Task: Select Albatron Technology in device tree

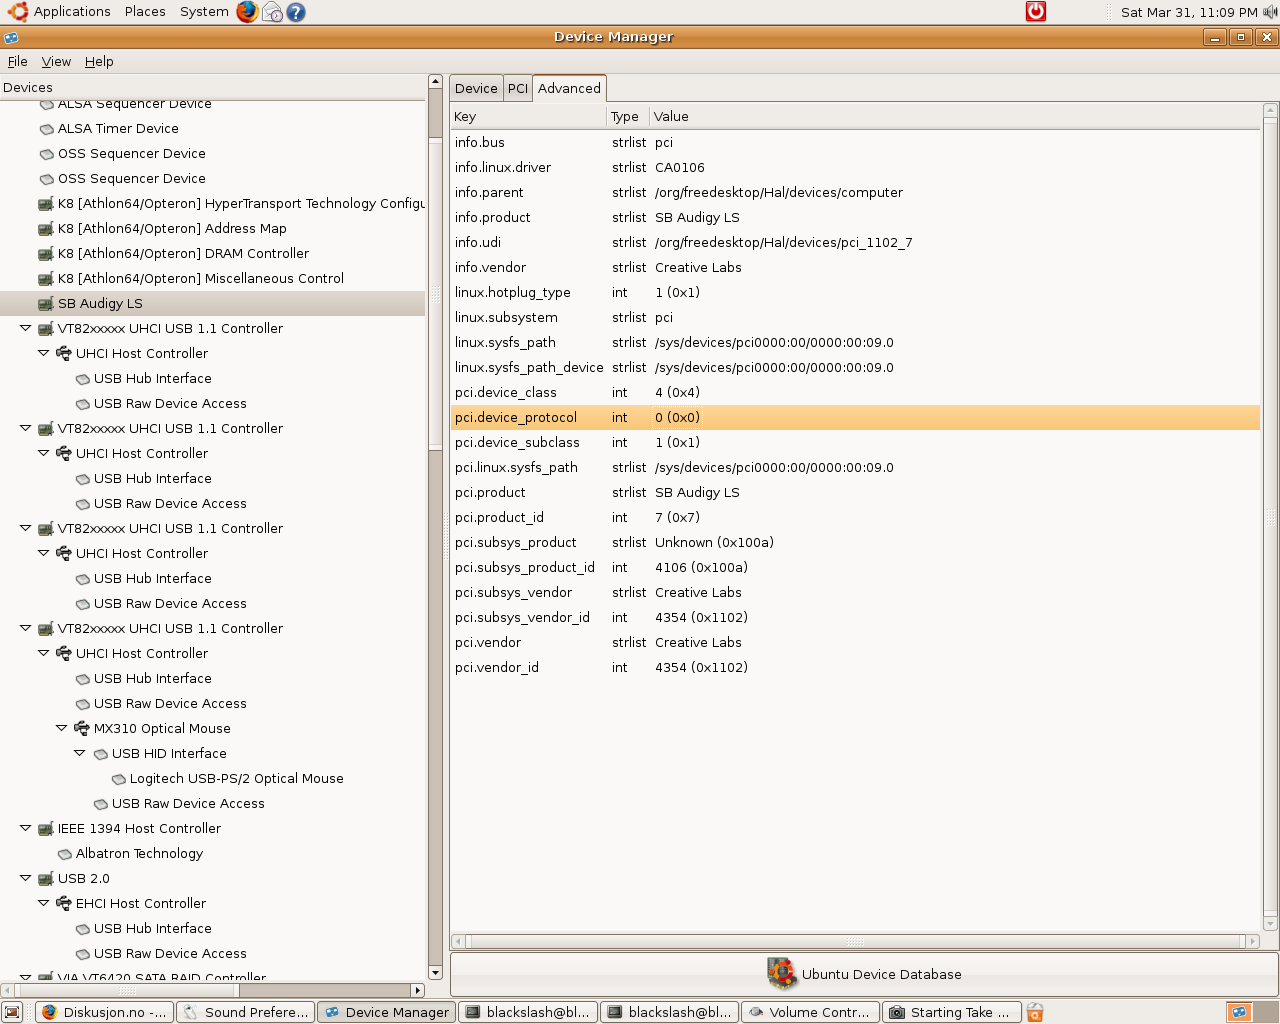Action: point(139,853)
